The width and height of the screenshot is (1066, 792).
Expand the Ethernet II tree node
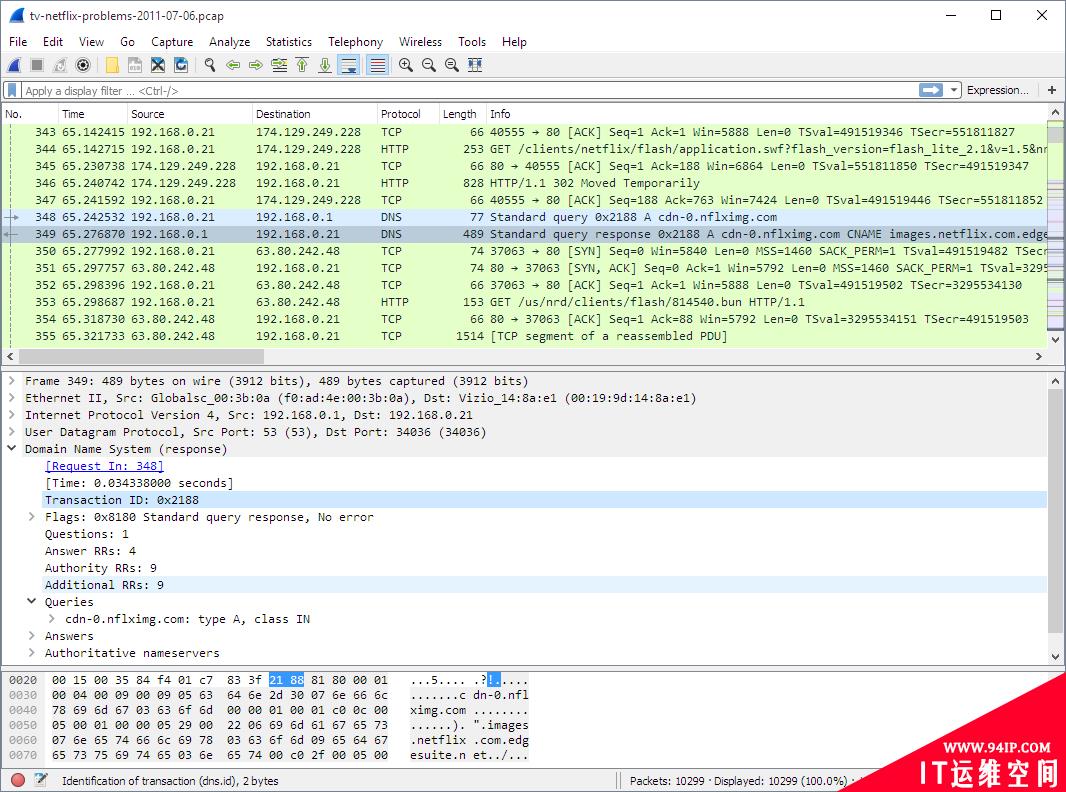[12, 398]
